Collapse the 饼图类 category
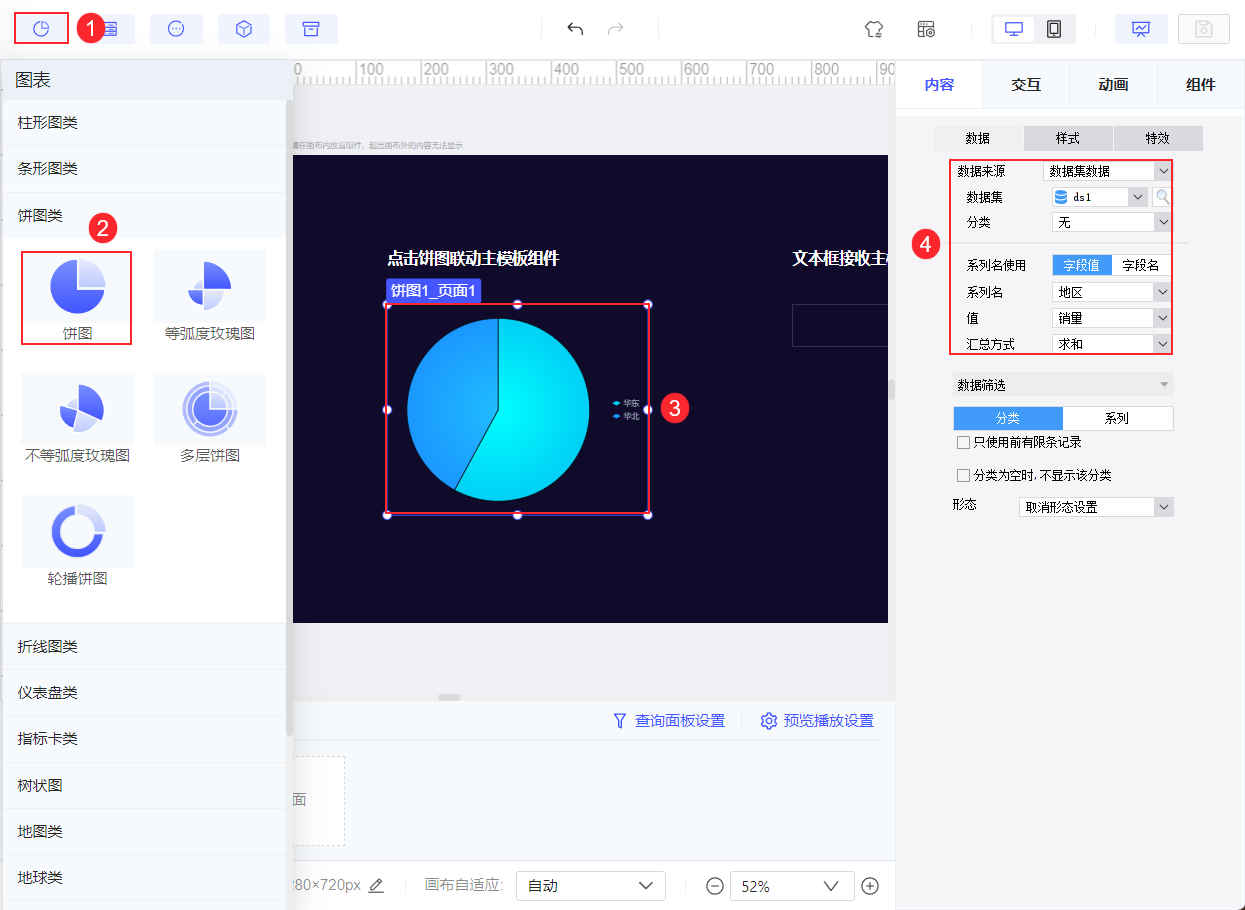This screenshot has width=1245, height=910. pyautogui.click(x=145, y=215)
